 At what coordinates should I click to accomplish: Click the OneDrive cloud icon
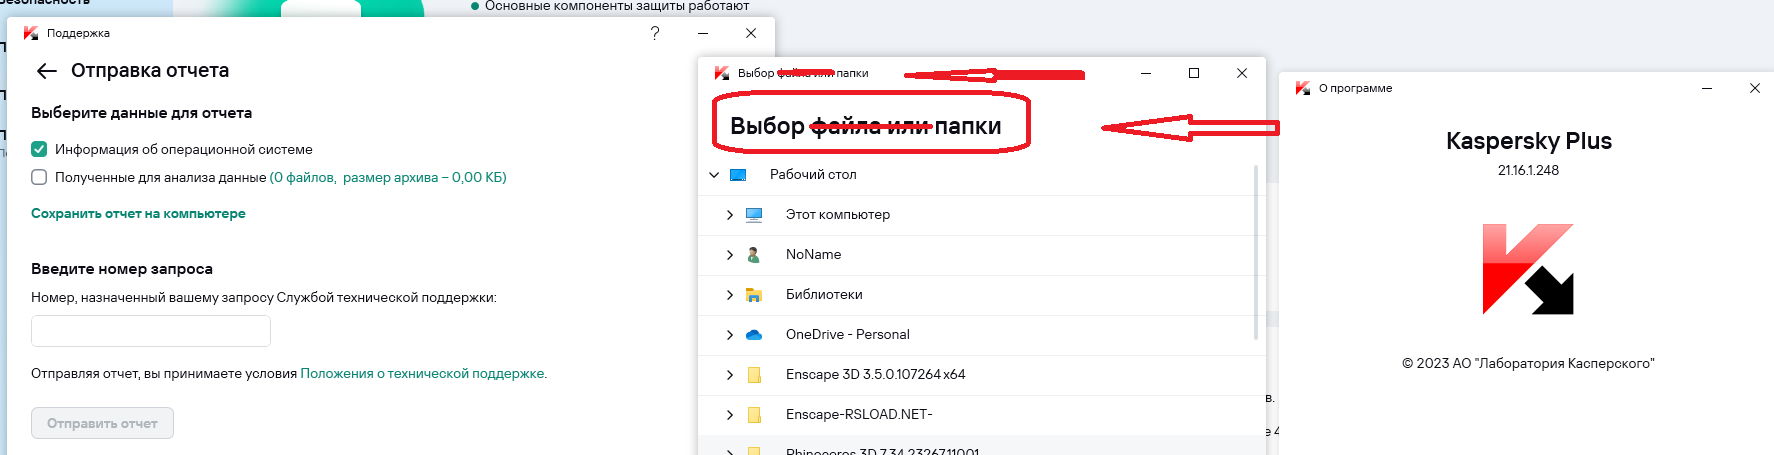(754, 335)
